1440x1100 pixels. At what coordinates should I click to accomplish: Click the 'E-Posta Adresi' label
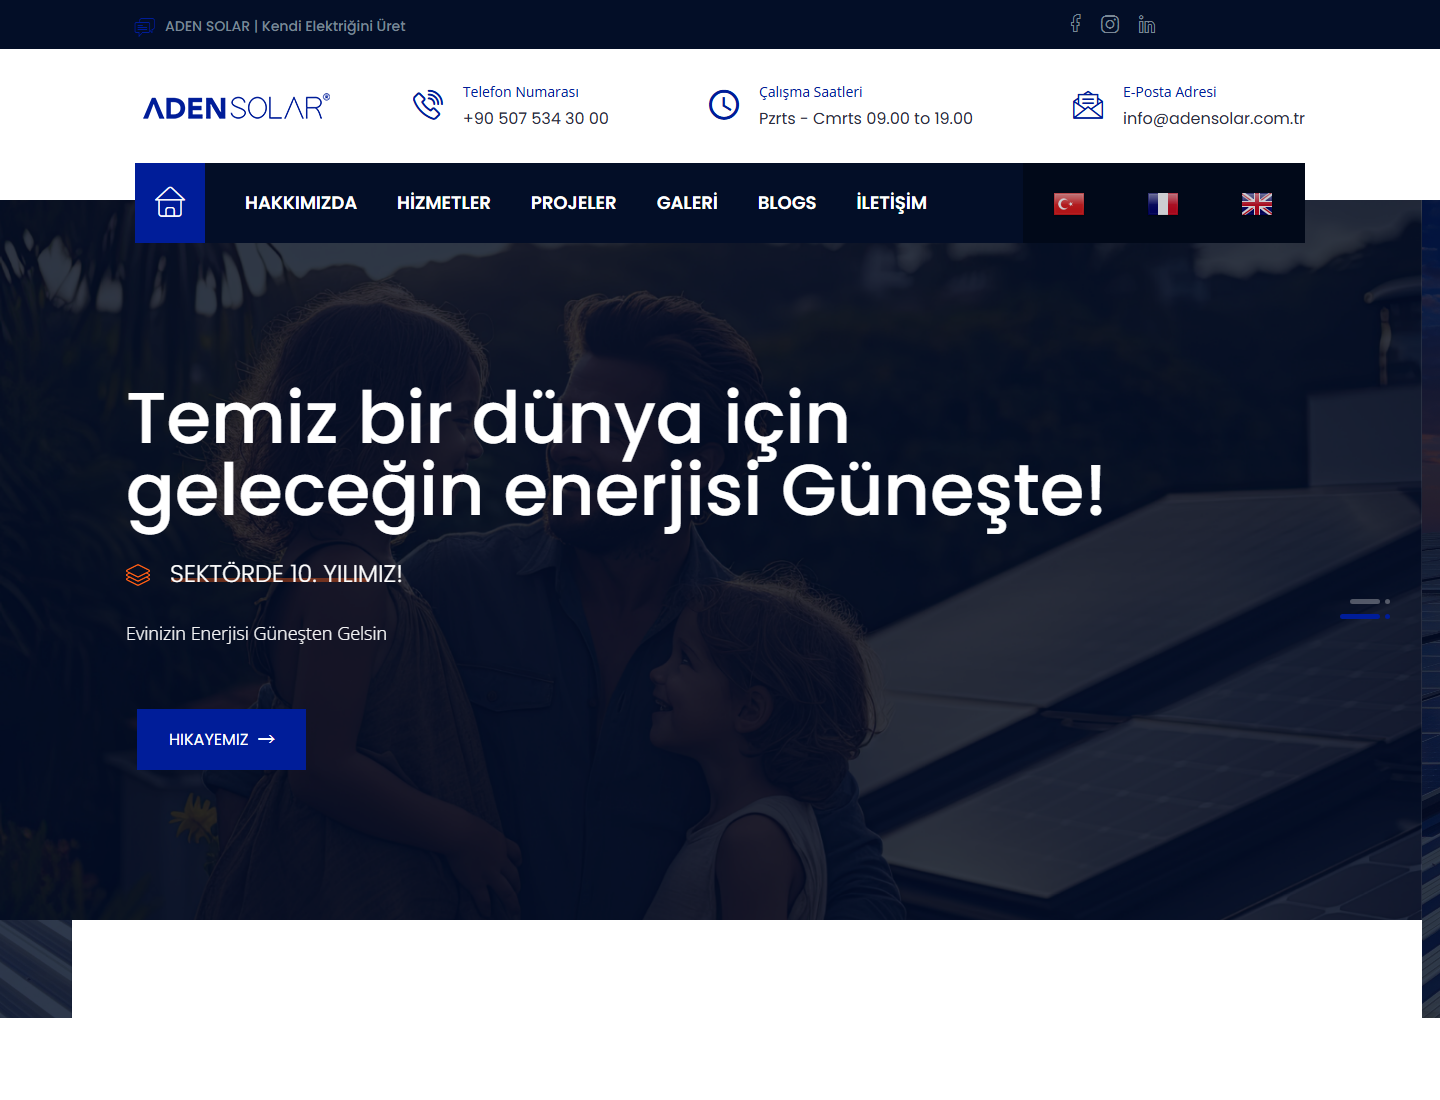(x=1170, y=92)
